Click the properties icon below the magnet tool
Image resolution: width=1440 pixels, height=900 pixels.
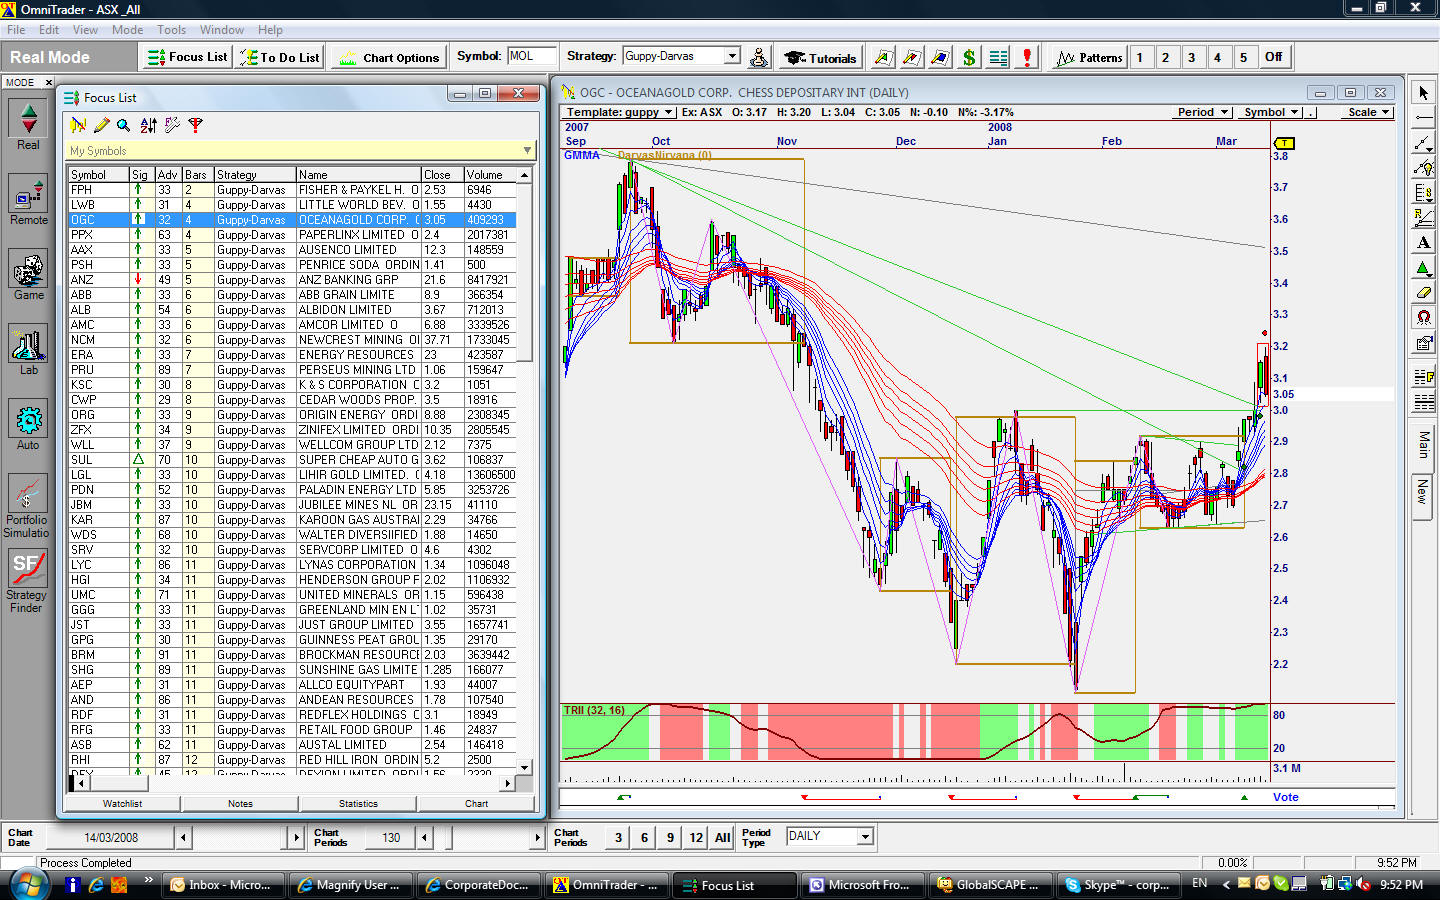coord(1423,343)
